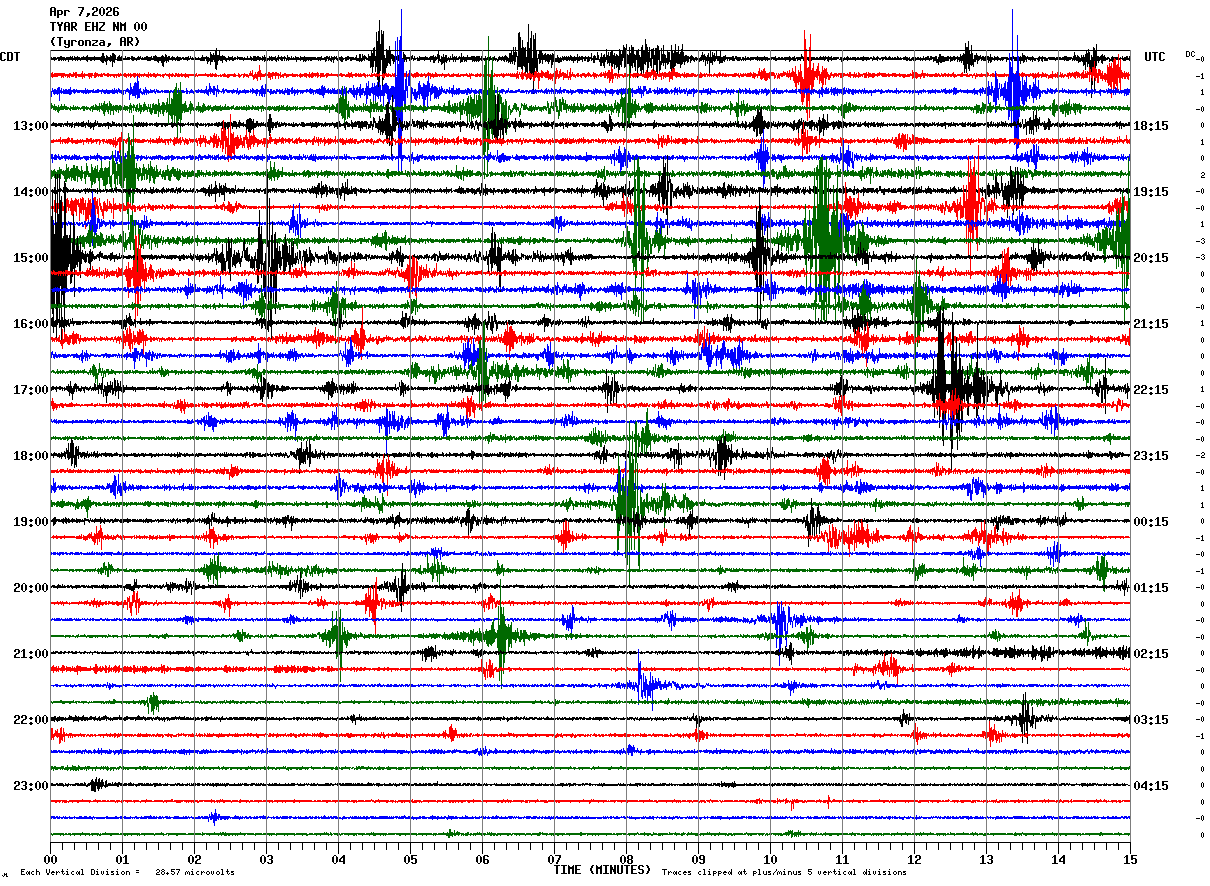The image size is (1210, 886).
Task: Click the "DC" column header
Action: [x=1190, y=54]
